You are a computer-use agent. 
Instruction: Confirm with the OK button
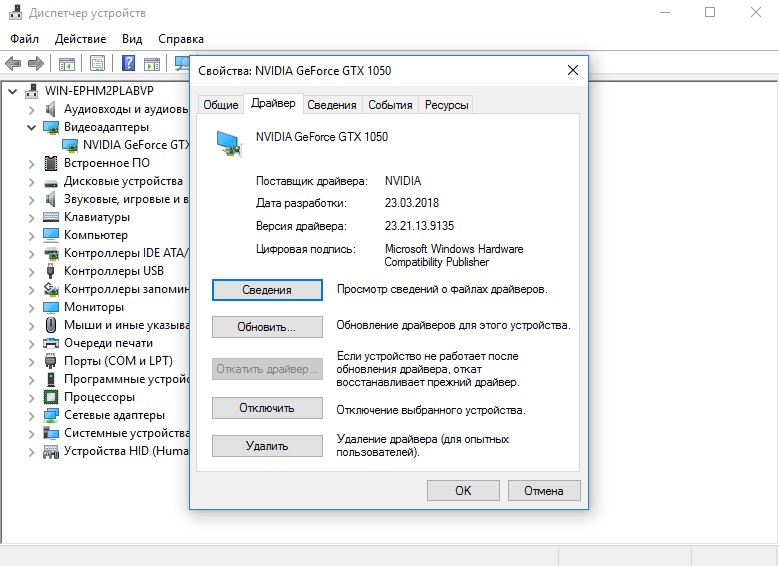click(x=463, y=490)
